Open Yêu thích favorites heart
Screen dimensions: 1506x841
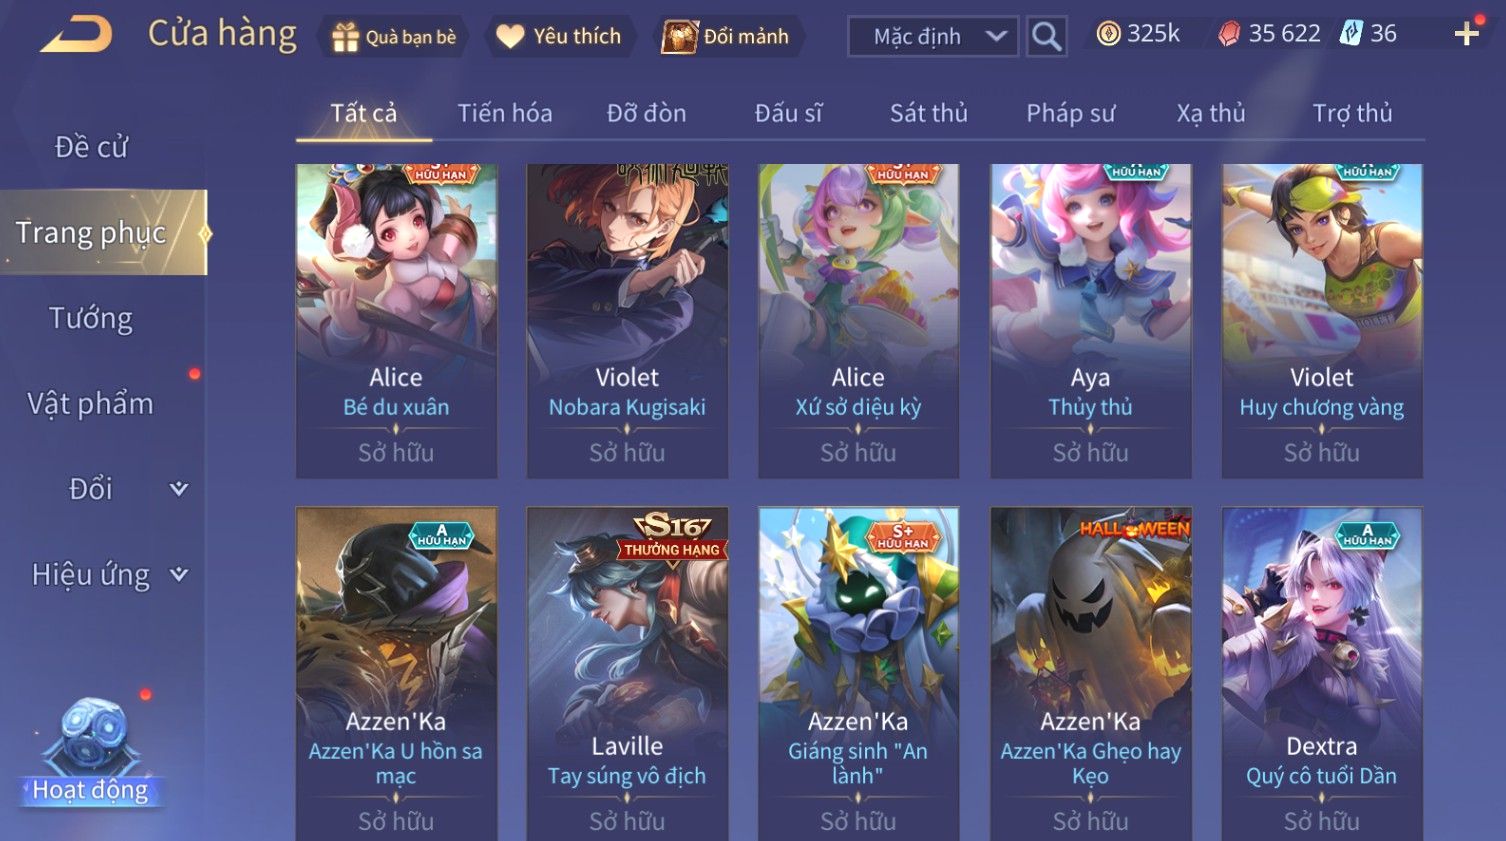510,37
